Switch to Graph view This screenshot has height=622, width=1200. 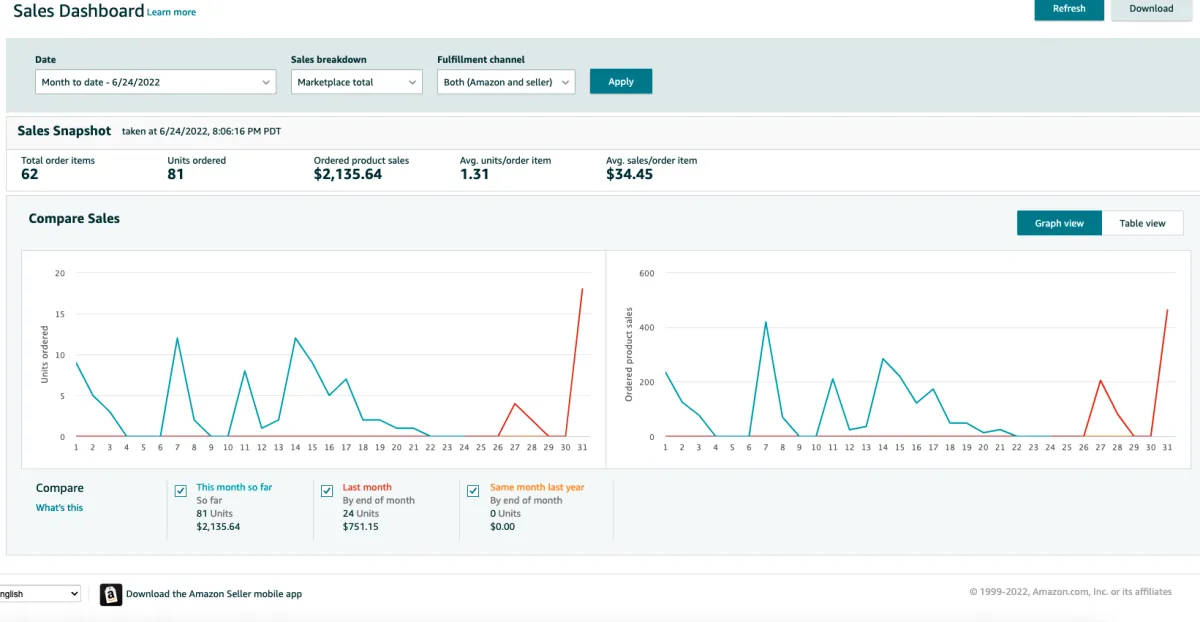tap(1060, 223)
